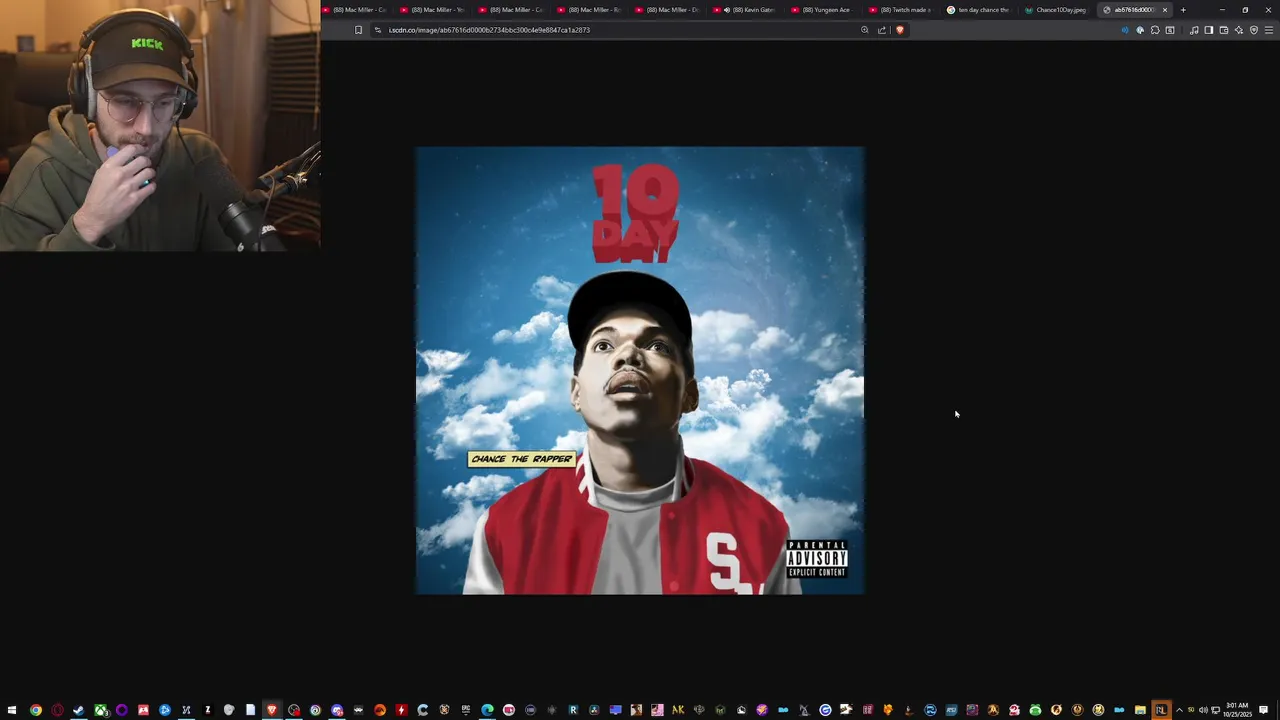The image size is (1280, 720).
Task: Open Logitech G Hub taskbar icon
Action: [825, 710]
